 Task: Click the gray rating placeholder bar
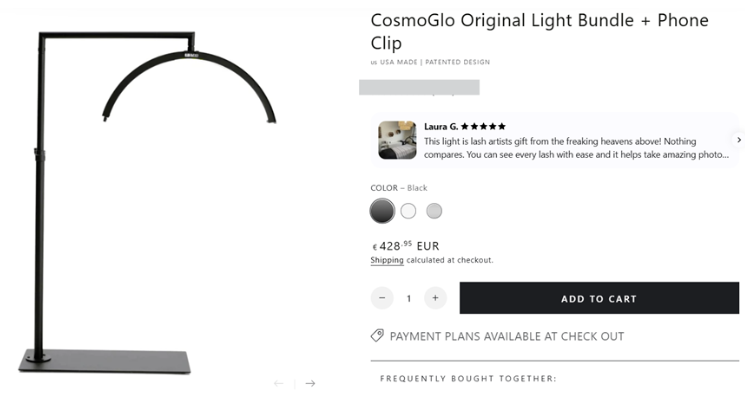tap(419, 87)
